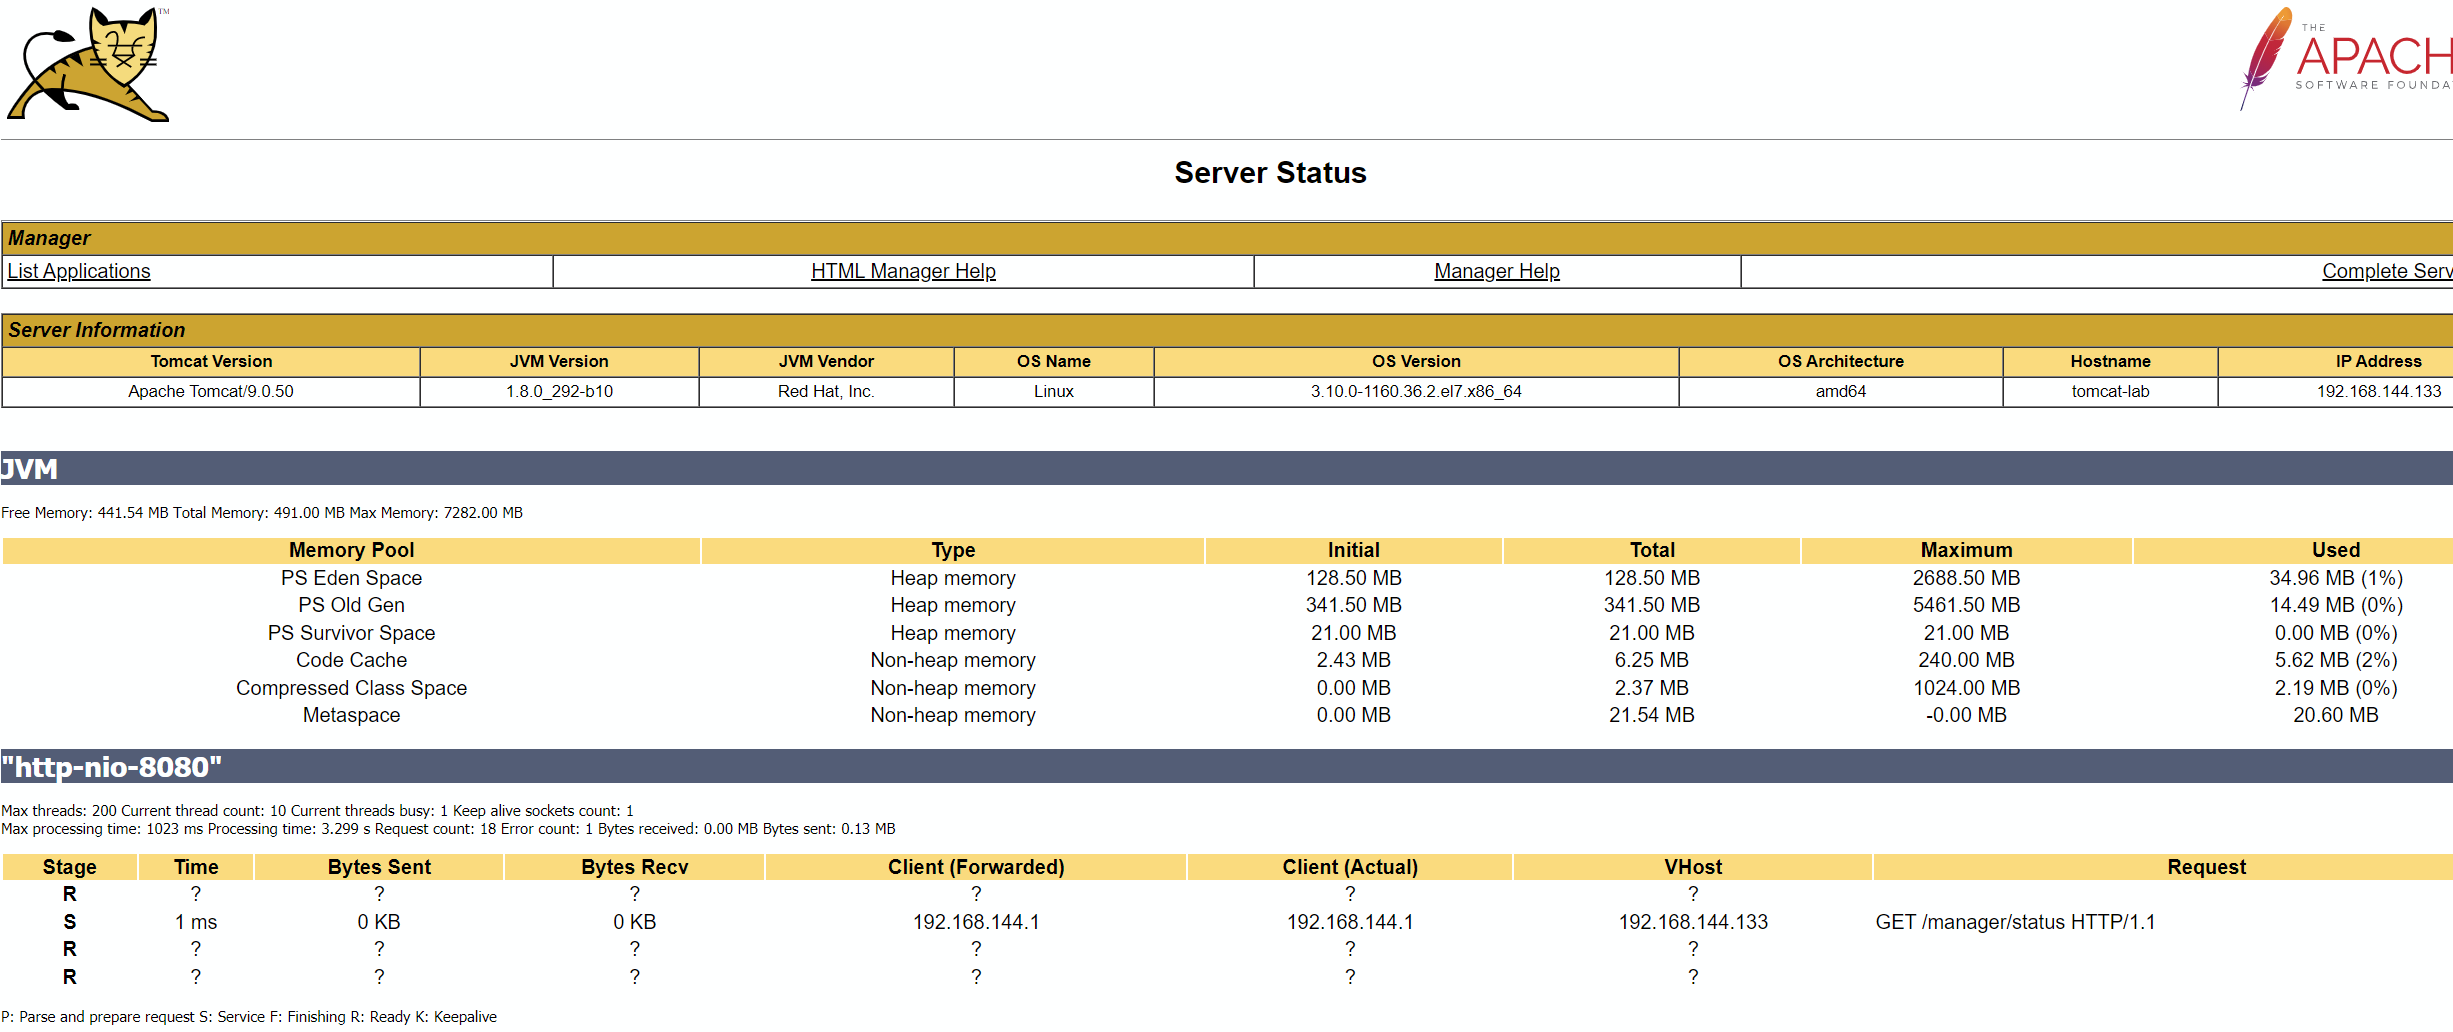The height and width of the screenshot is (1032, 2453).
Task: Select the PS Eden Space row label
Action: coord(351,578)
